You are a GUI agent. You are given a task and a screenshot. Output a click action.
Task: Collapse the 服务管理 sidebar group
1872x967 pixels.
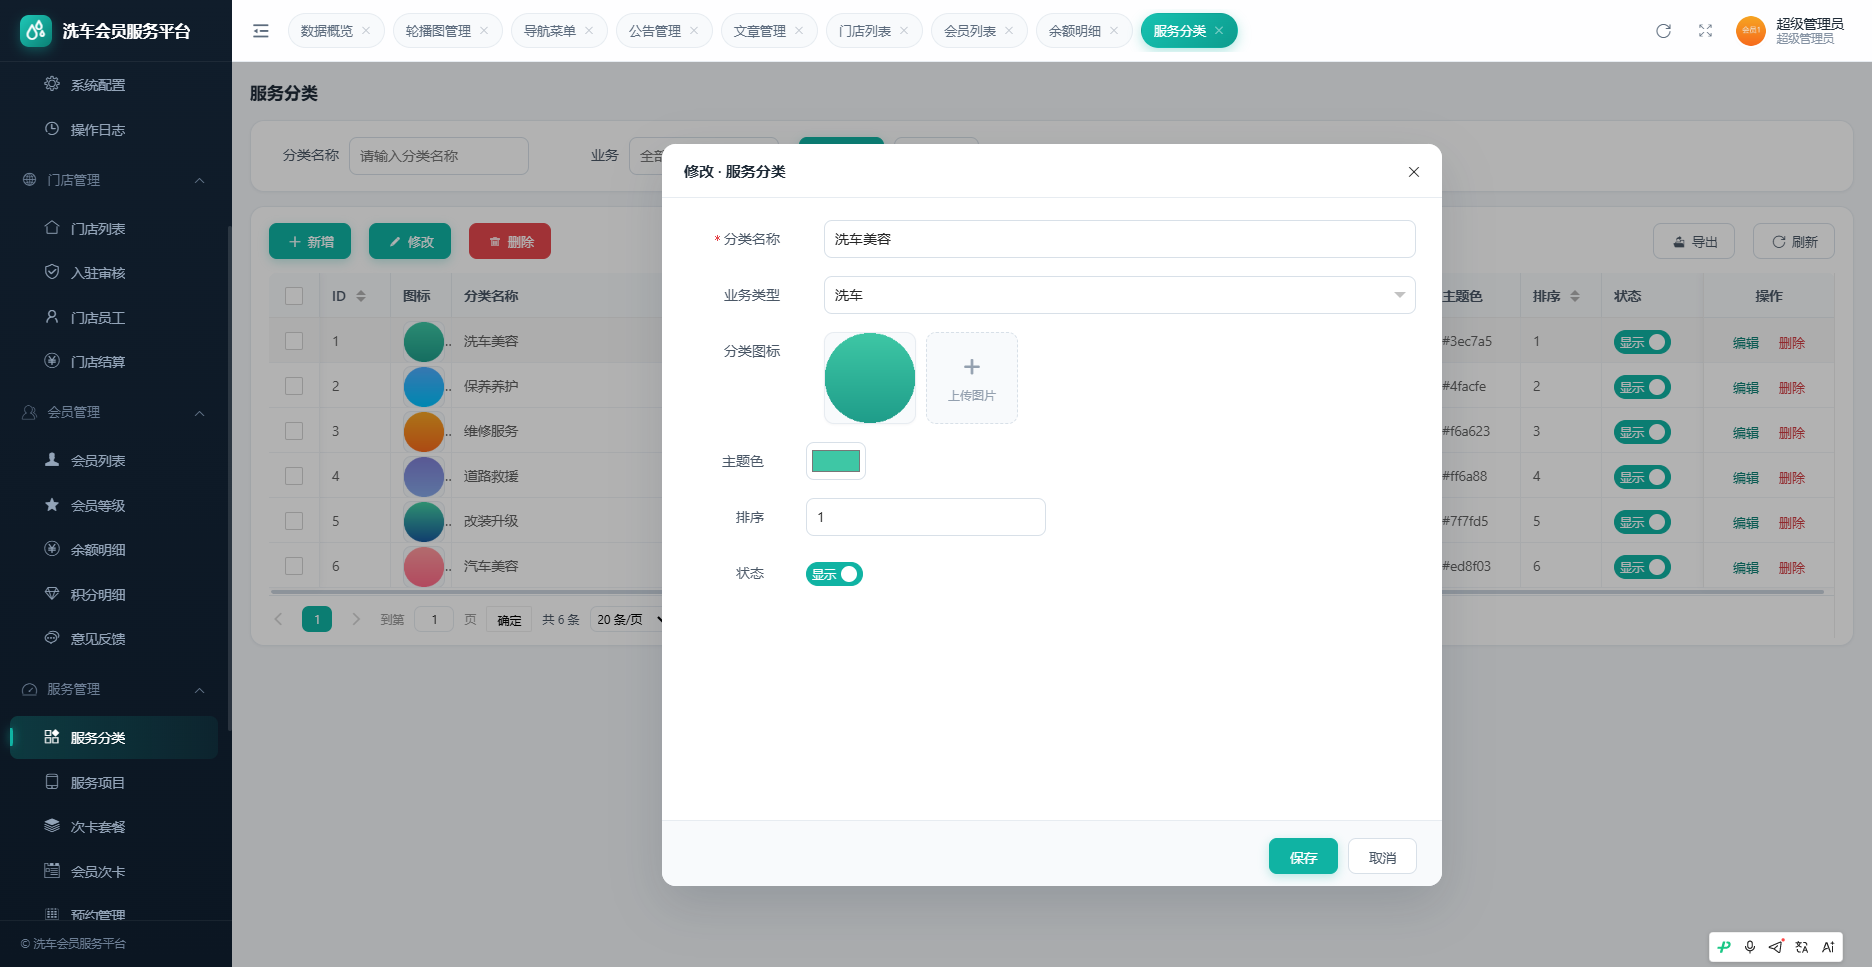click(116, 689)
